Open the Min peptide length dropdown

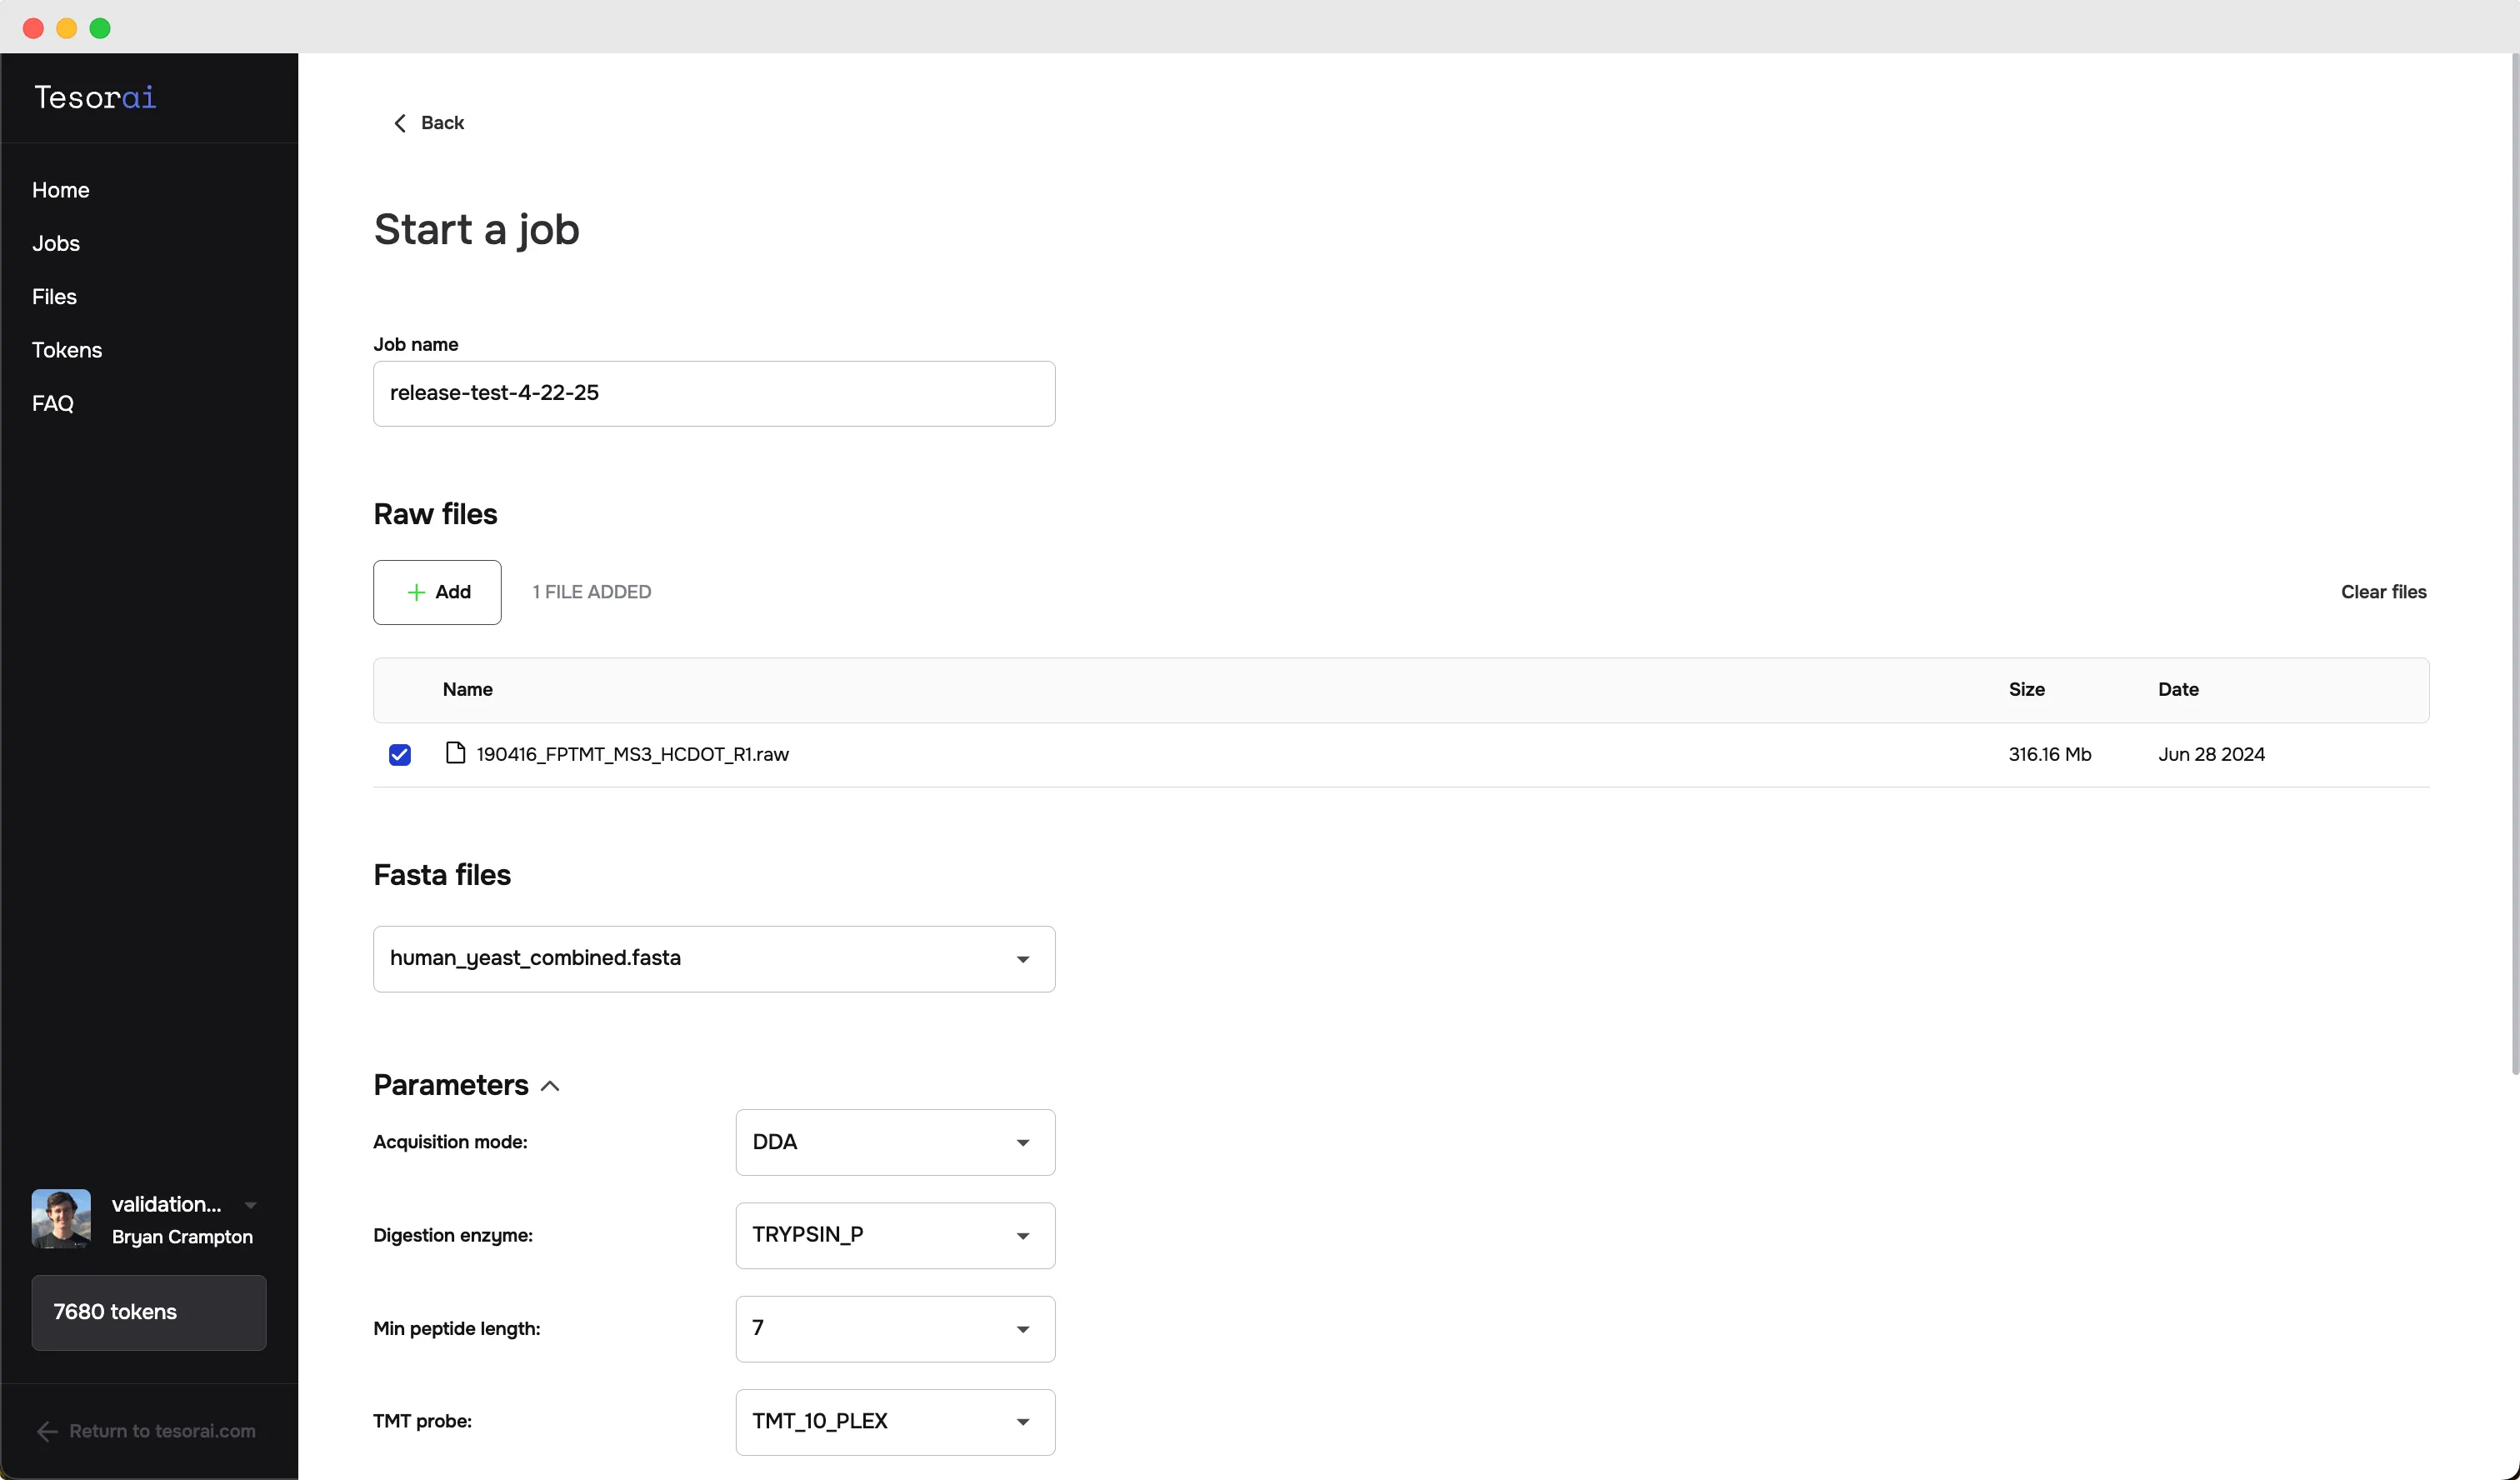coord(895,1328)
